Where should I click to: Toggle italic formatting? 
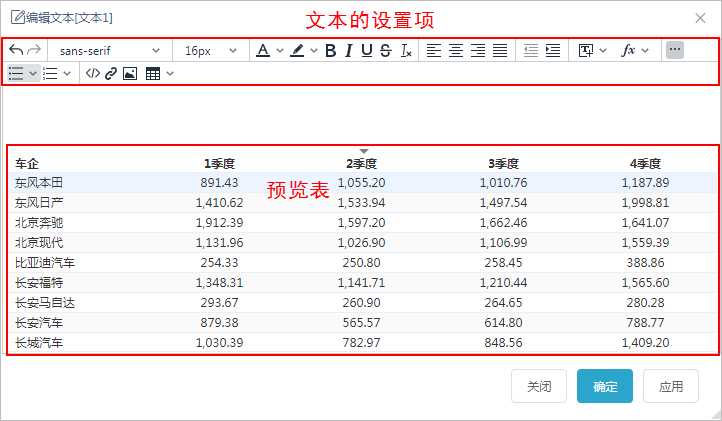[349, 50]
